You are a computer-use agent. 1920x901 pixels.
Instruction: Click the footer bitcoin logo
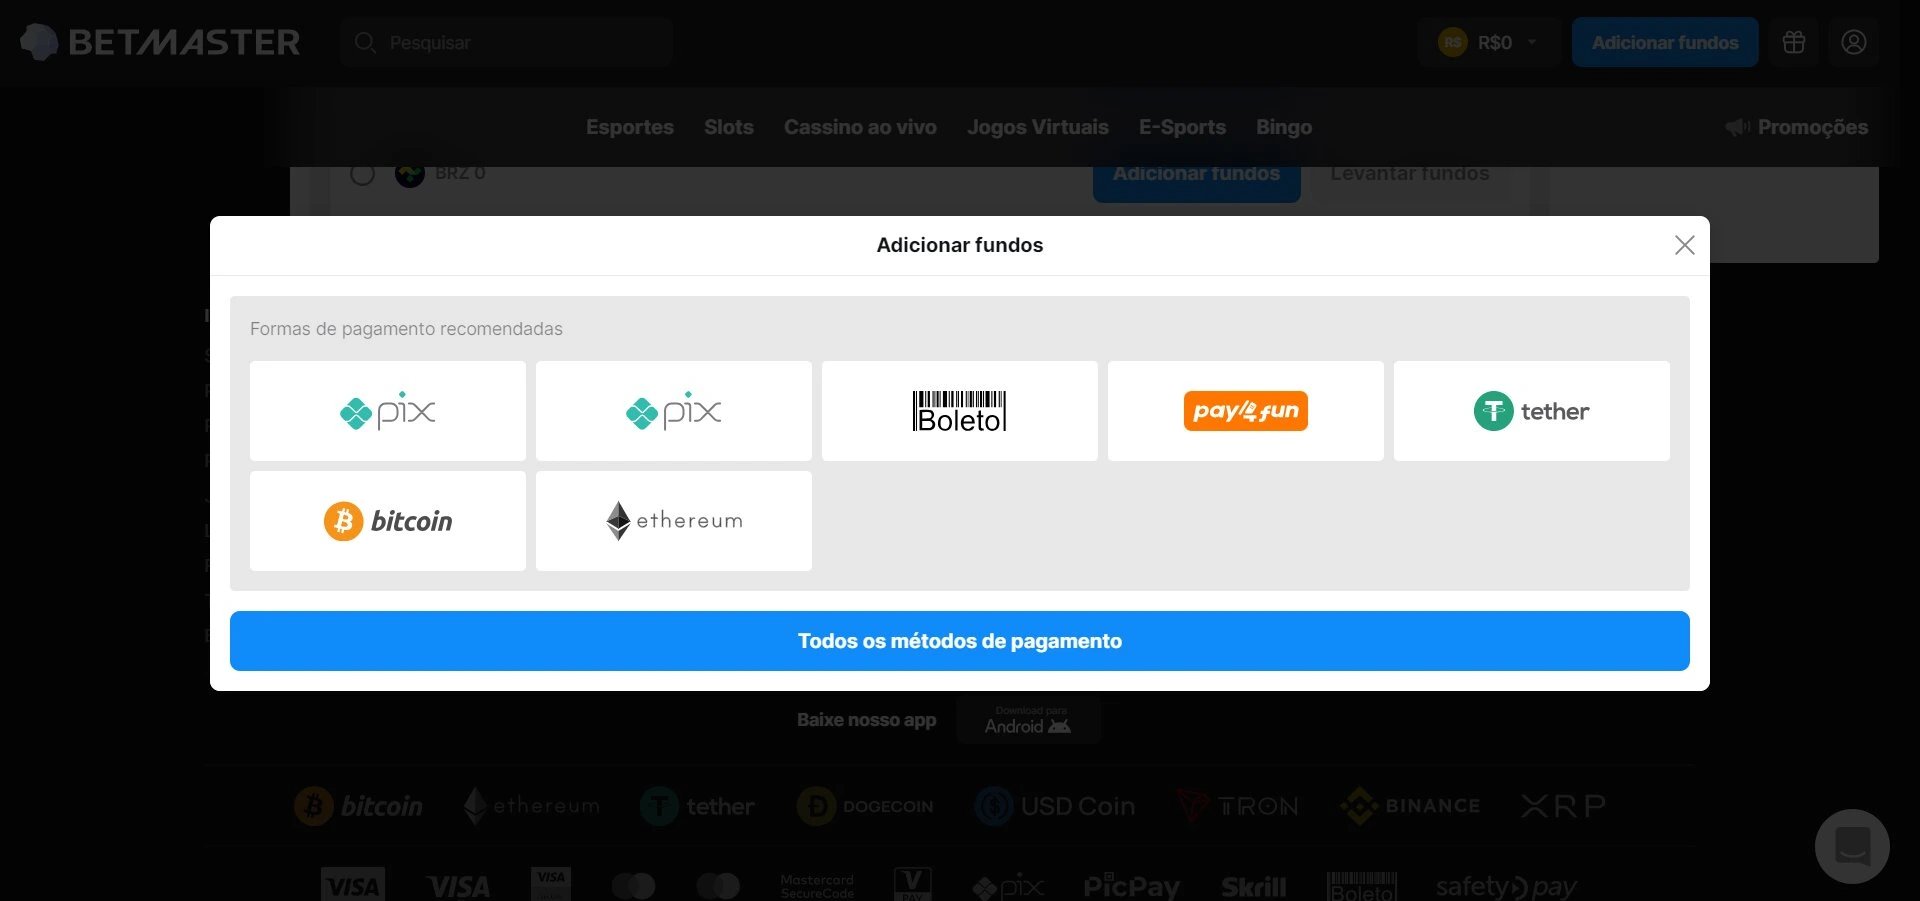[x=359, y=806]
